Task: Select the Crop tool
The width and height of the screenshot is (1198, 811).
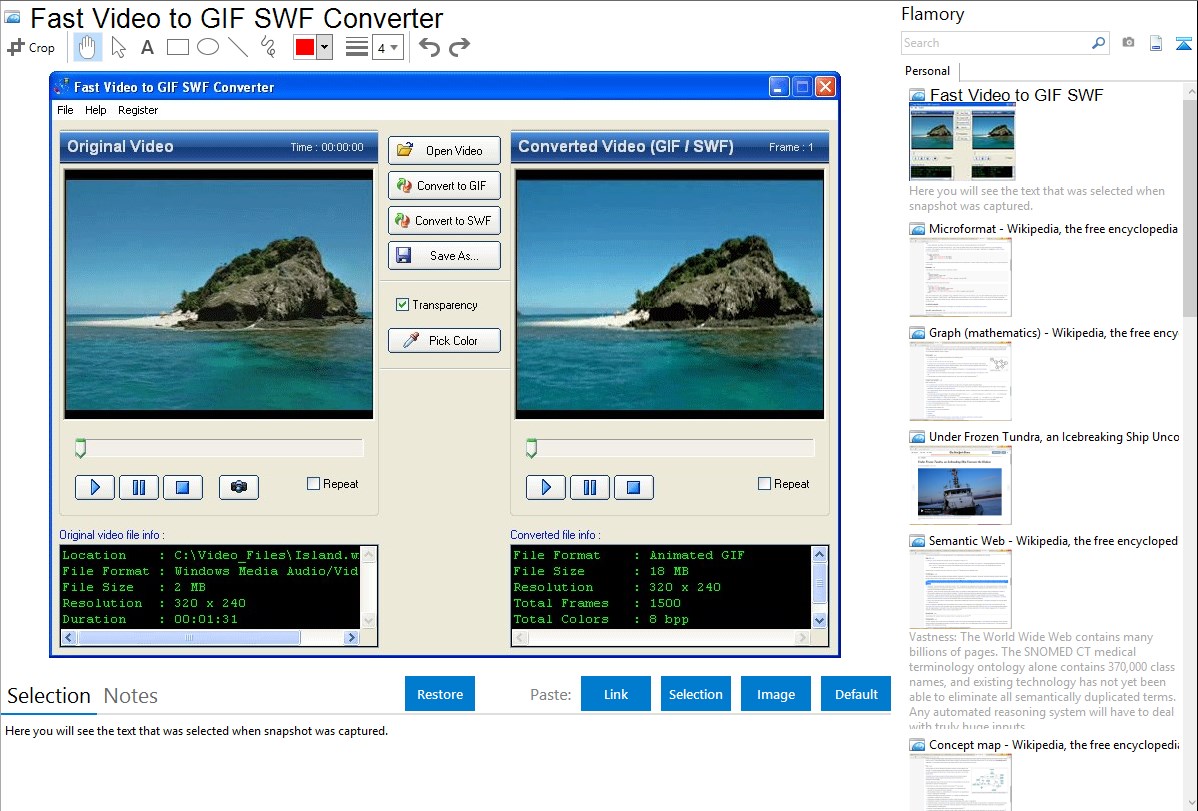Action: pyautogui.click(x=31, y=47)
